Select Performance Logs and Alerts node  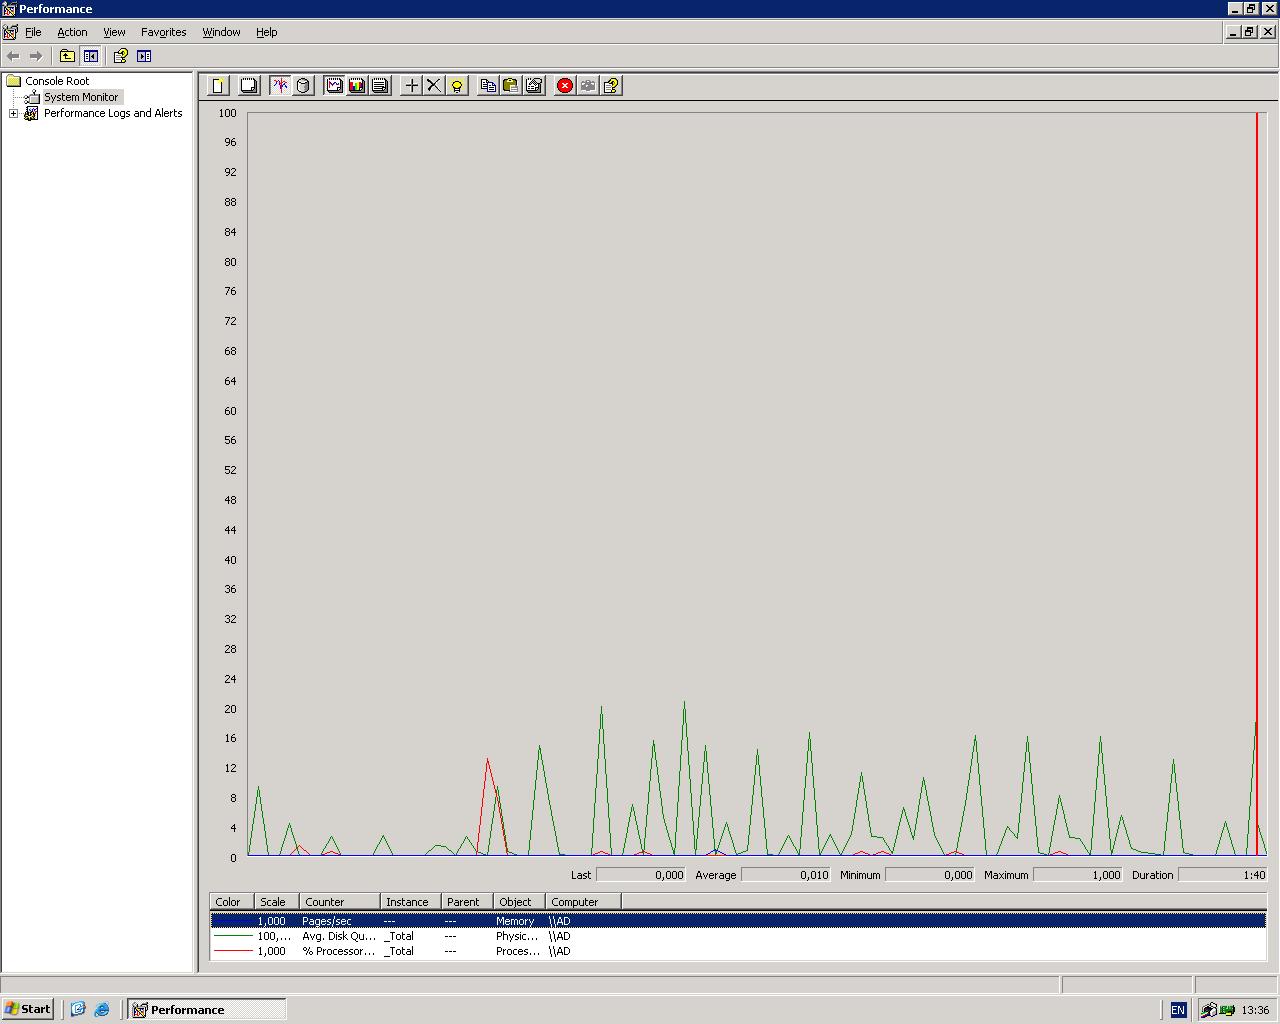pyautogui.click(x=113, y=113)
